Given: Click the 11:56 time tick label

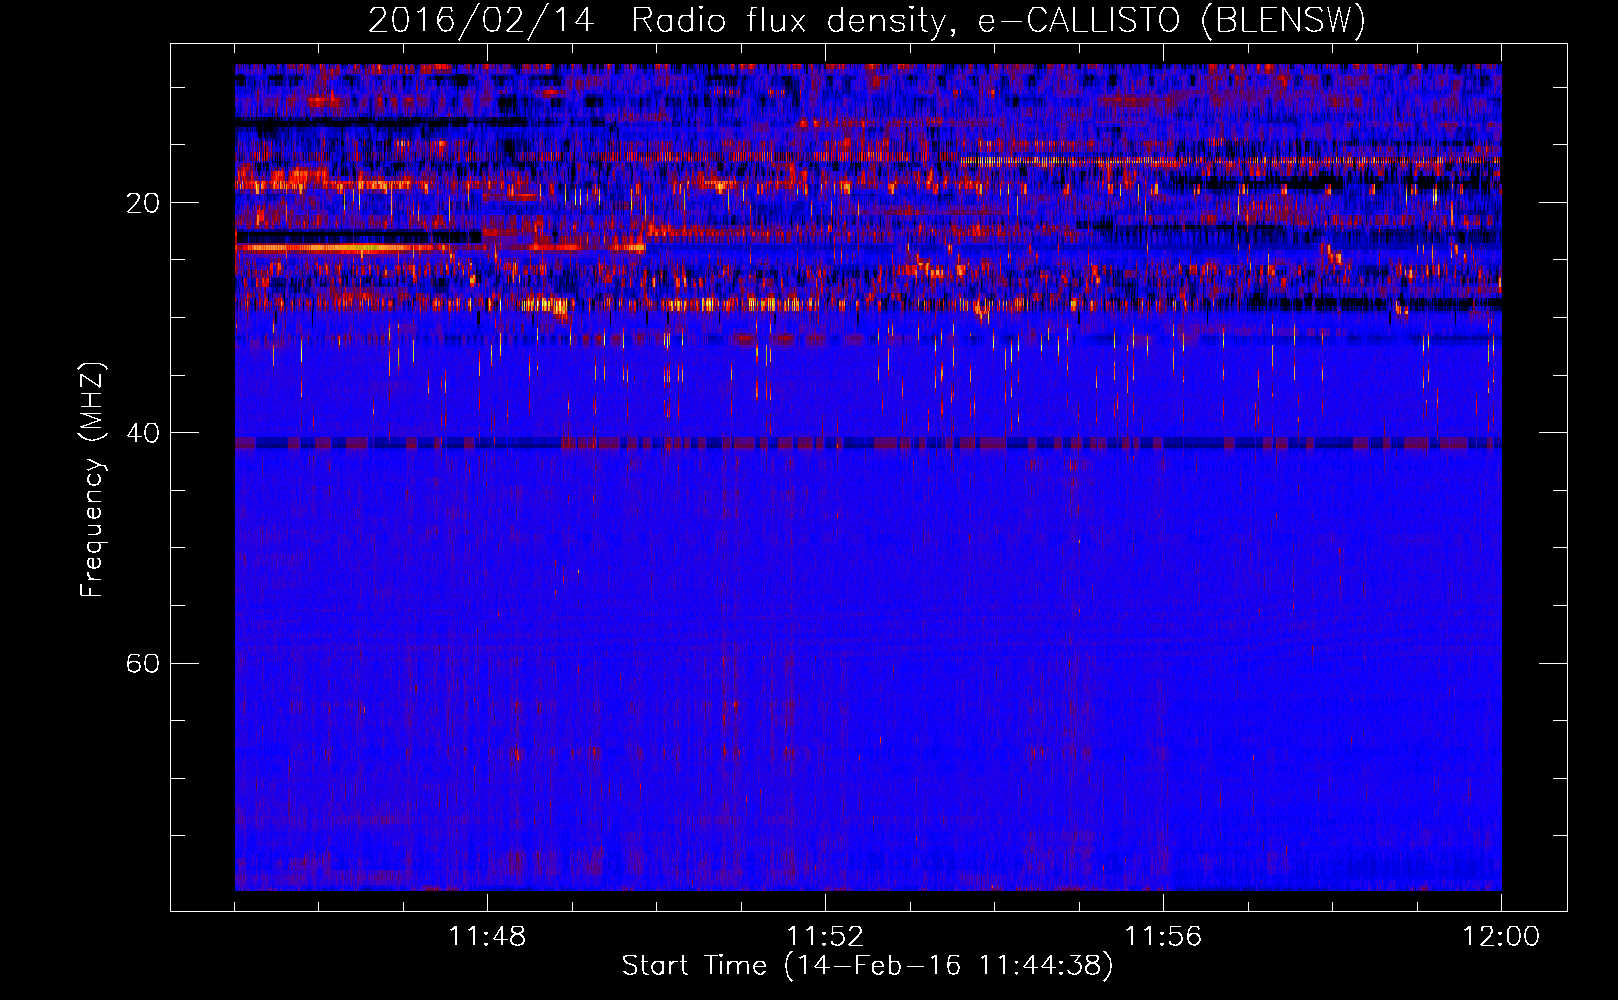Looking at the screenshot, I should (1163, 937).
